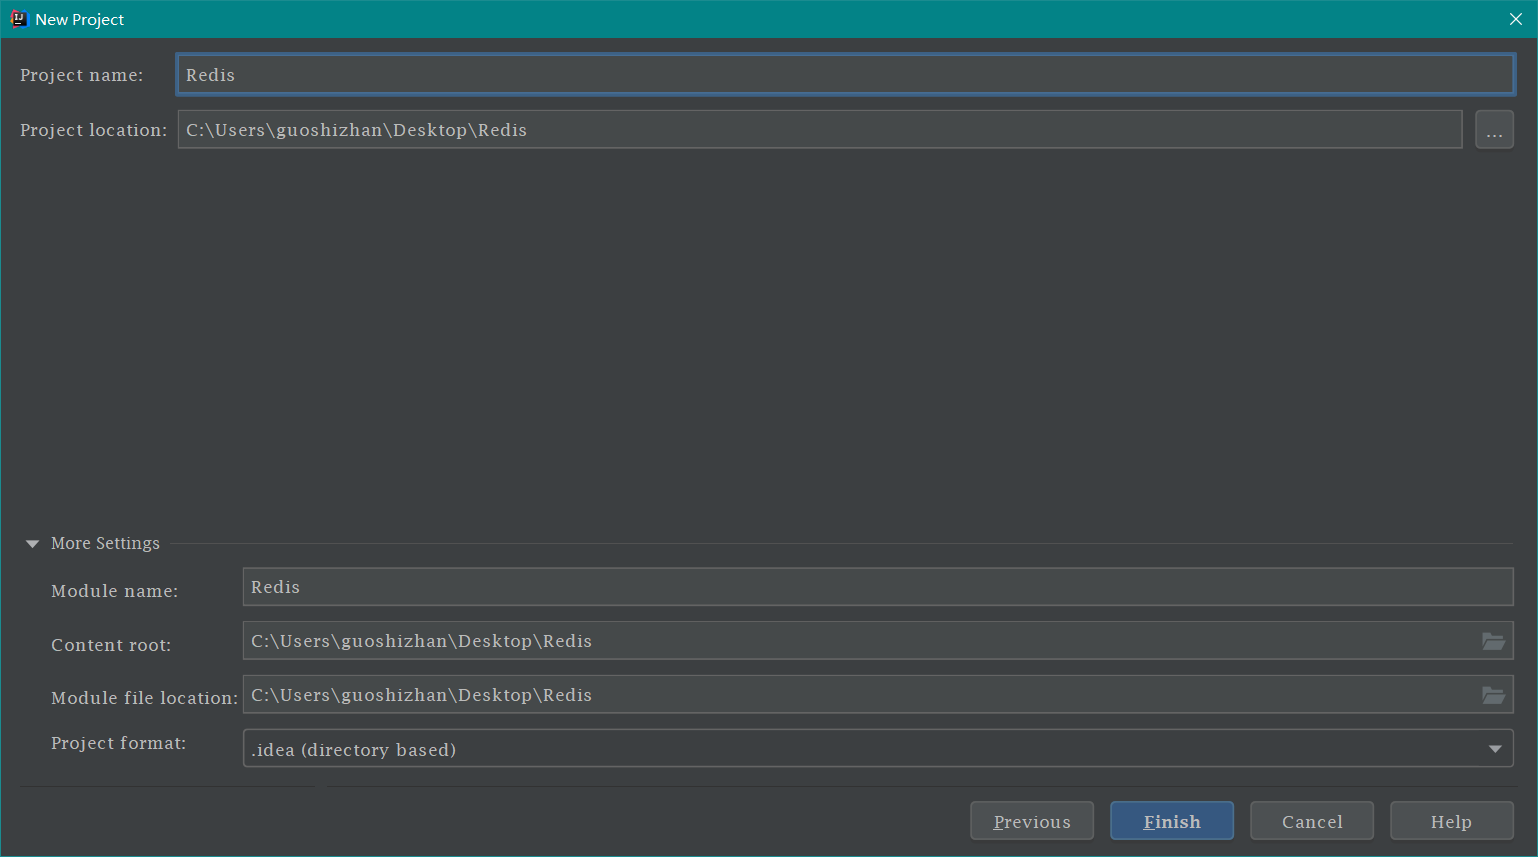Close the New Project dialog
The height and width of the screenshot is (857, 1538).
[1515, 19]
